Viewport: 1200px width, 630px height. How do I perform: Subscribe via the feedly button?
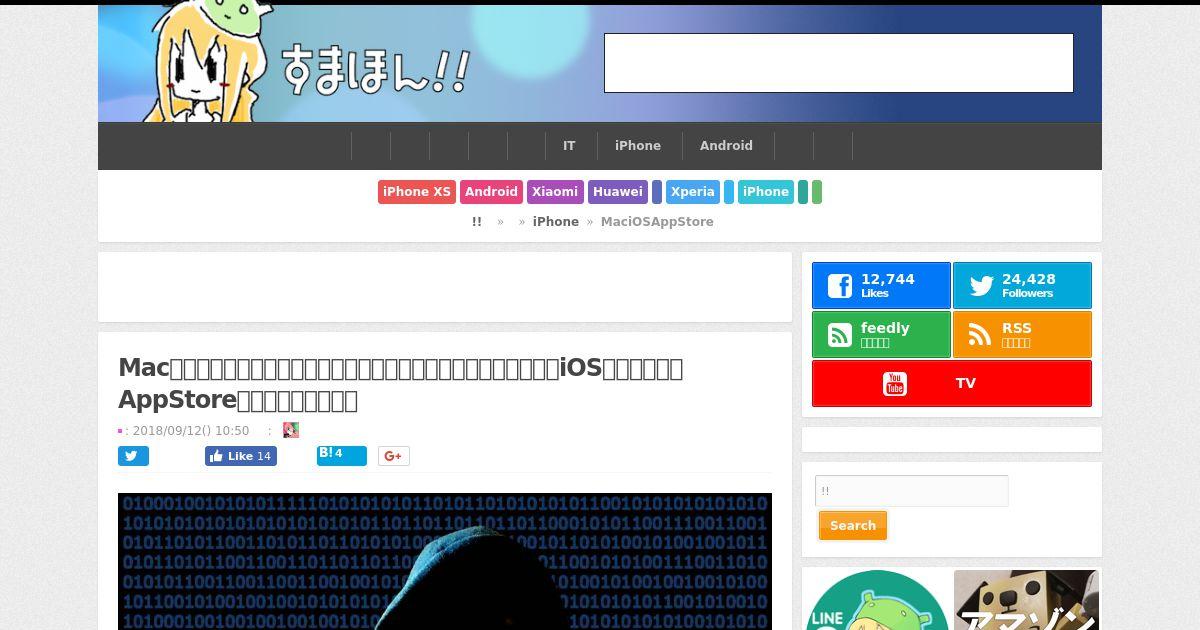click(x=881, y=335)
